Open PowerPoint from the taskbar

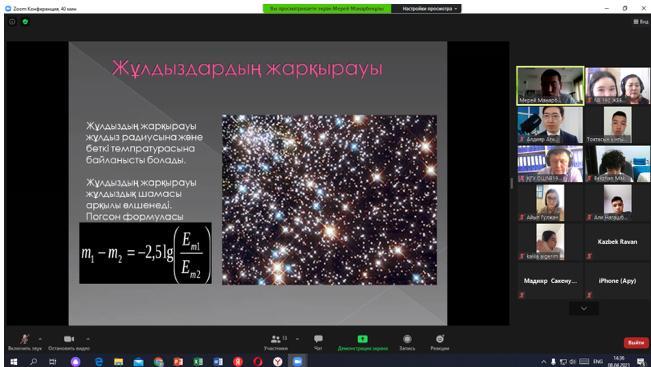click(178, 362)
